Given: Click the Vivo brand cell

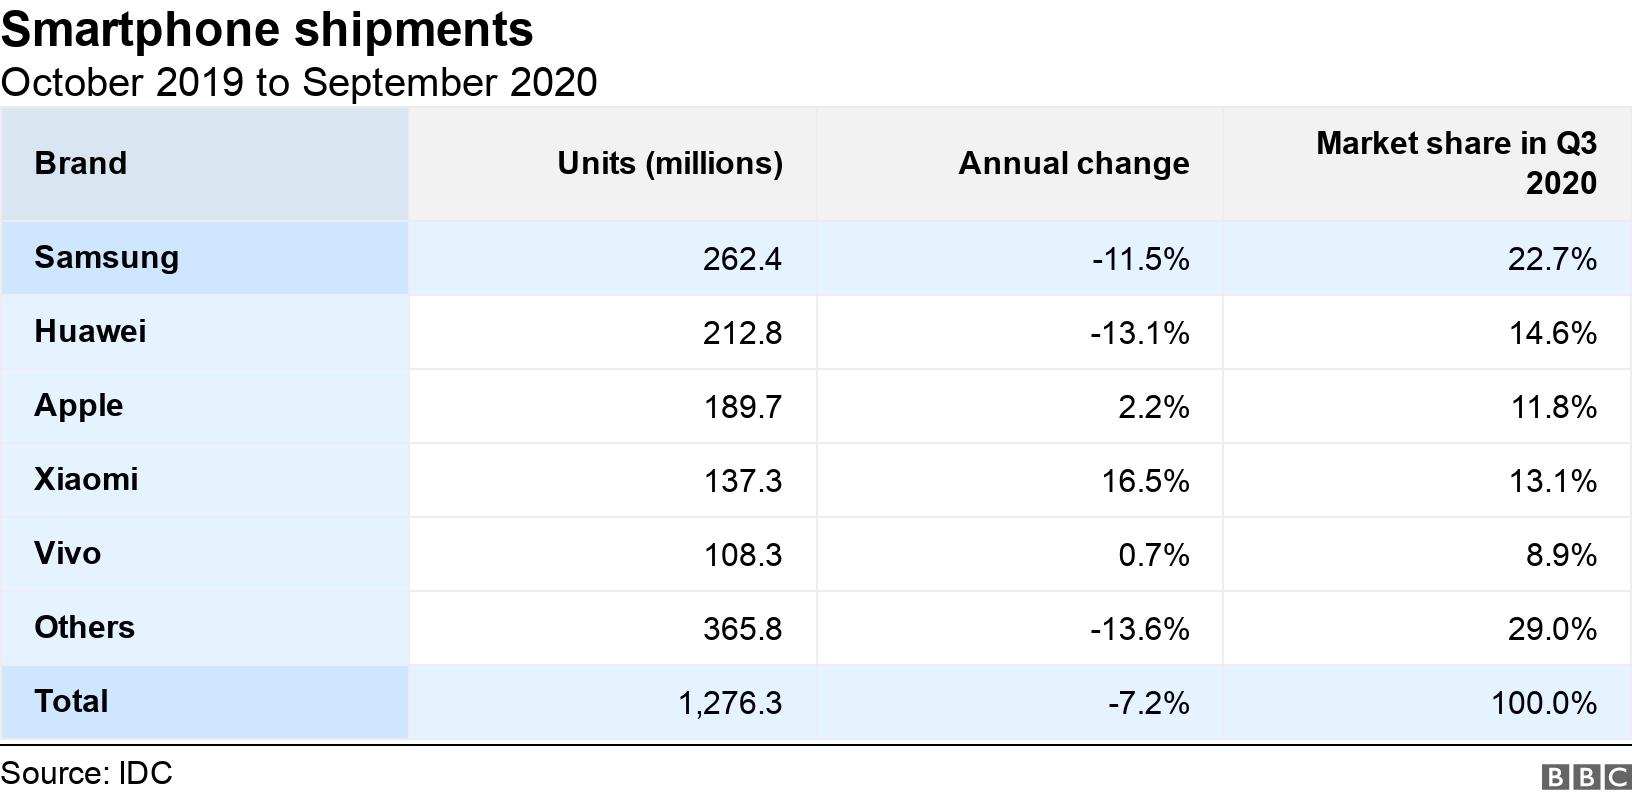Looking at the screenshot, I should (x=205, y=554).
